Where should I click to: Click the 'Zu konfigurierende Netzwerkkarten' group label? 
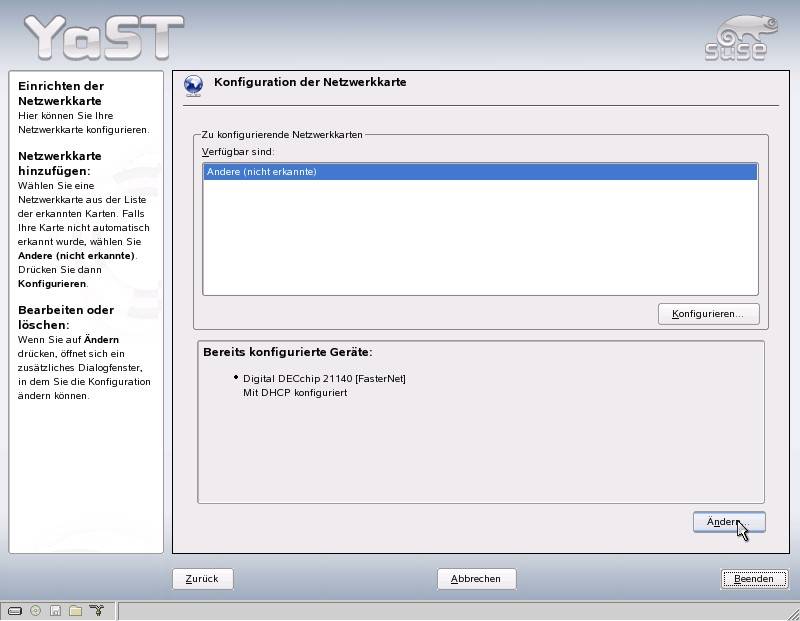click(x=282, y=135)
